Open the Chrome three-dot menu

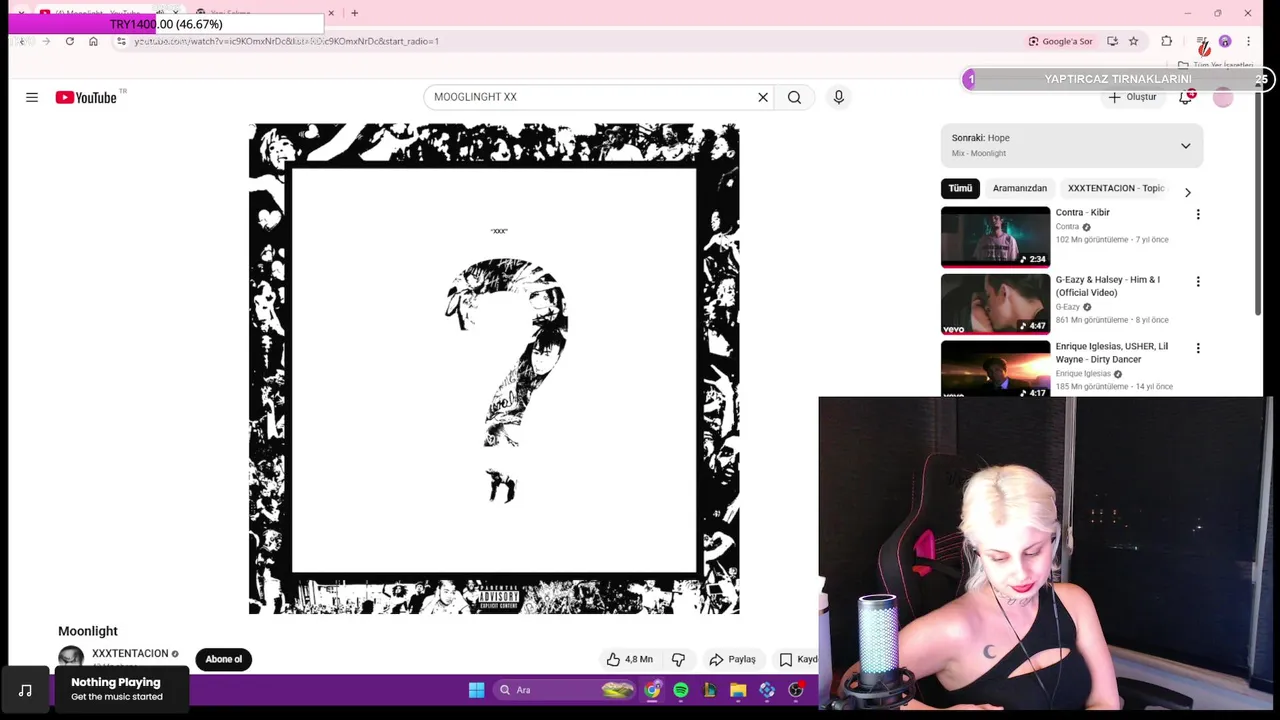(x=1248, y=41)
